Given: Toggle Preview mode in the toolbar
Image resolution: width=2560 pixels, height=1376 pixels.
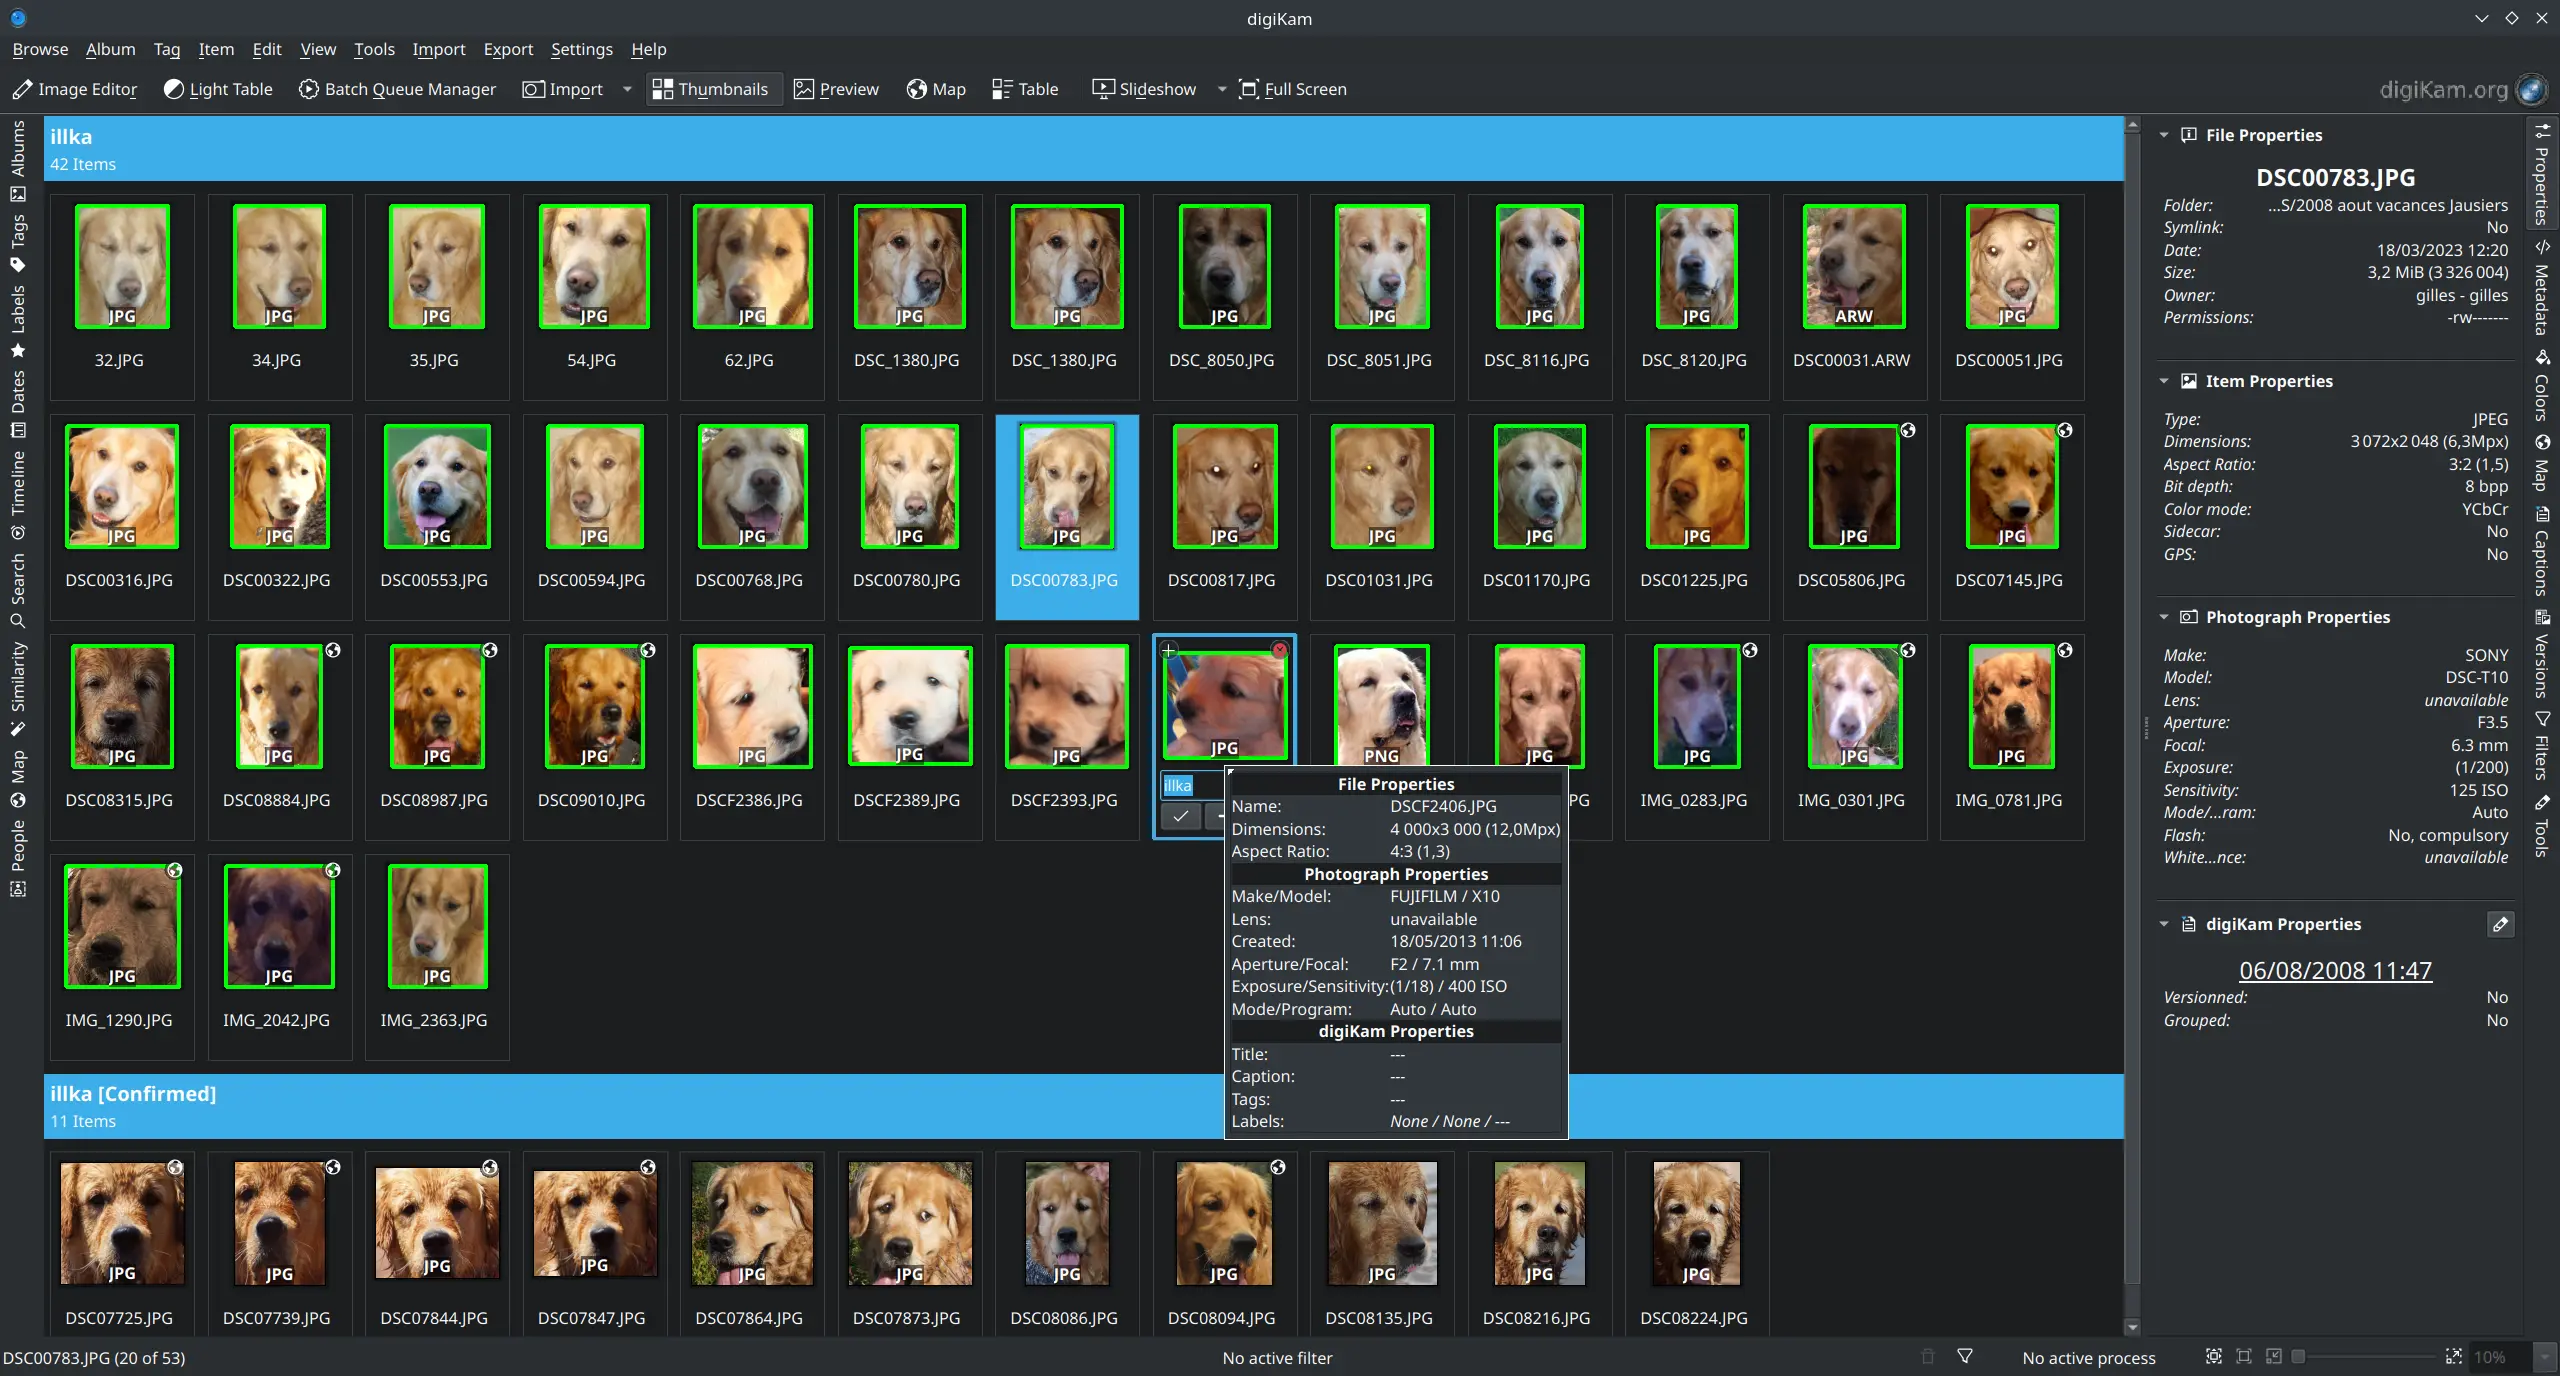Looking at the screenshot, I should pos(836,89).
